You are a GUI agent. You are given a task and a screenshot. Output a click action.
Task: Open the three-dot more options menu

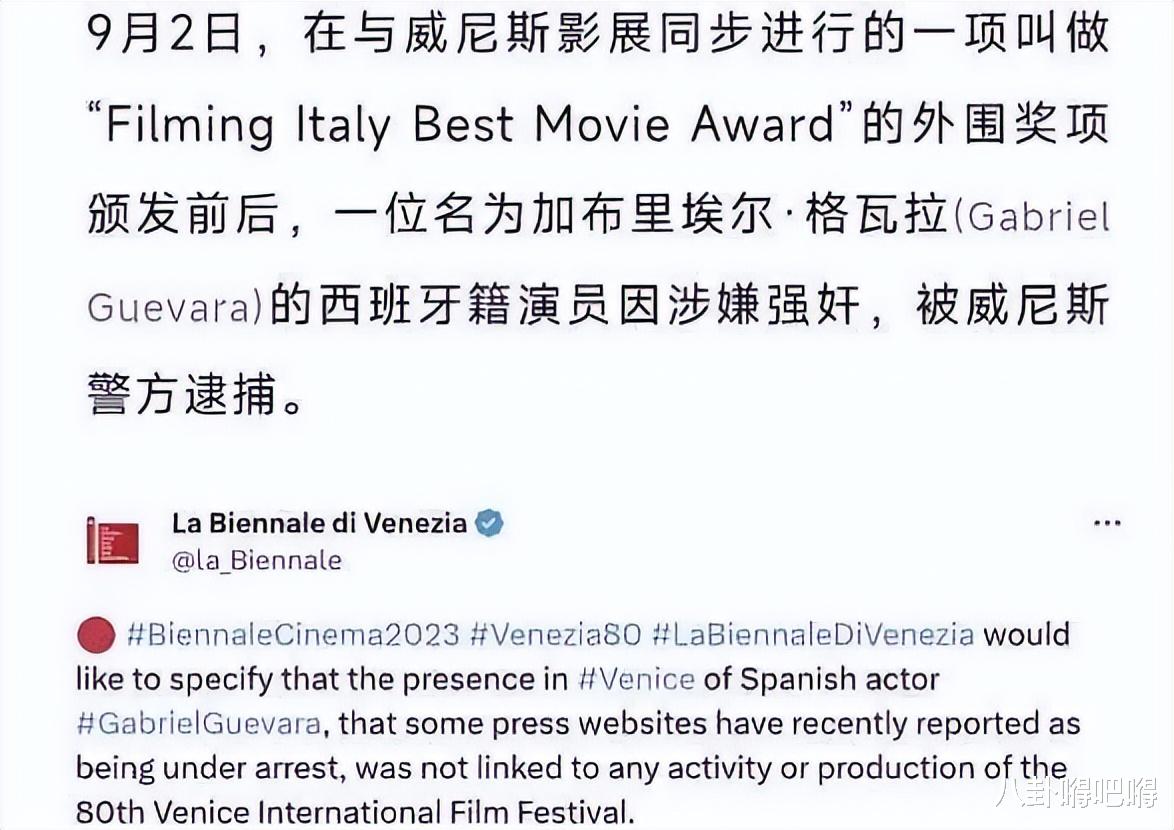pyautogui.click(x=1107, y=523)
